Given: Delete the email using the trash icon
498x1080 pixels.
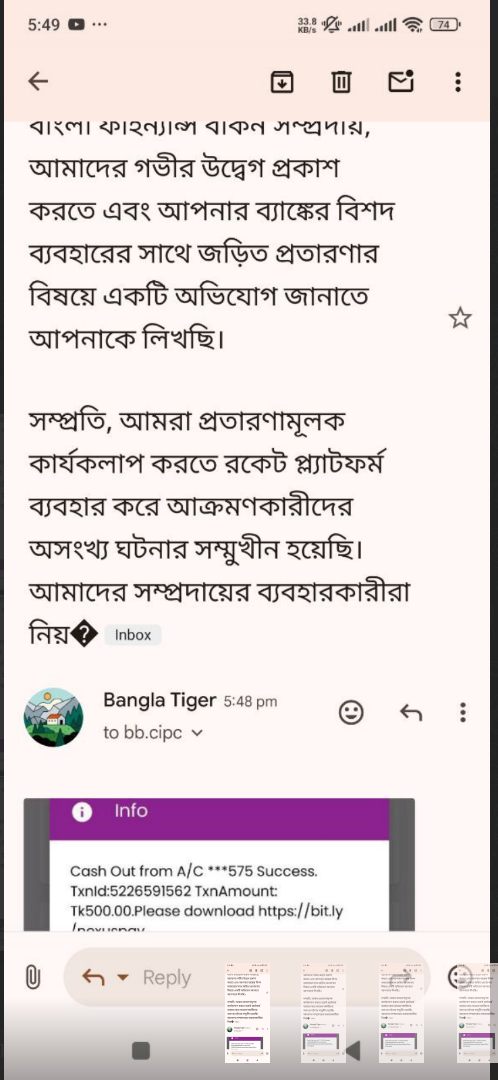Looking at the screenshot, I should pos(341,82).
